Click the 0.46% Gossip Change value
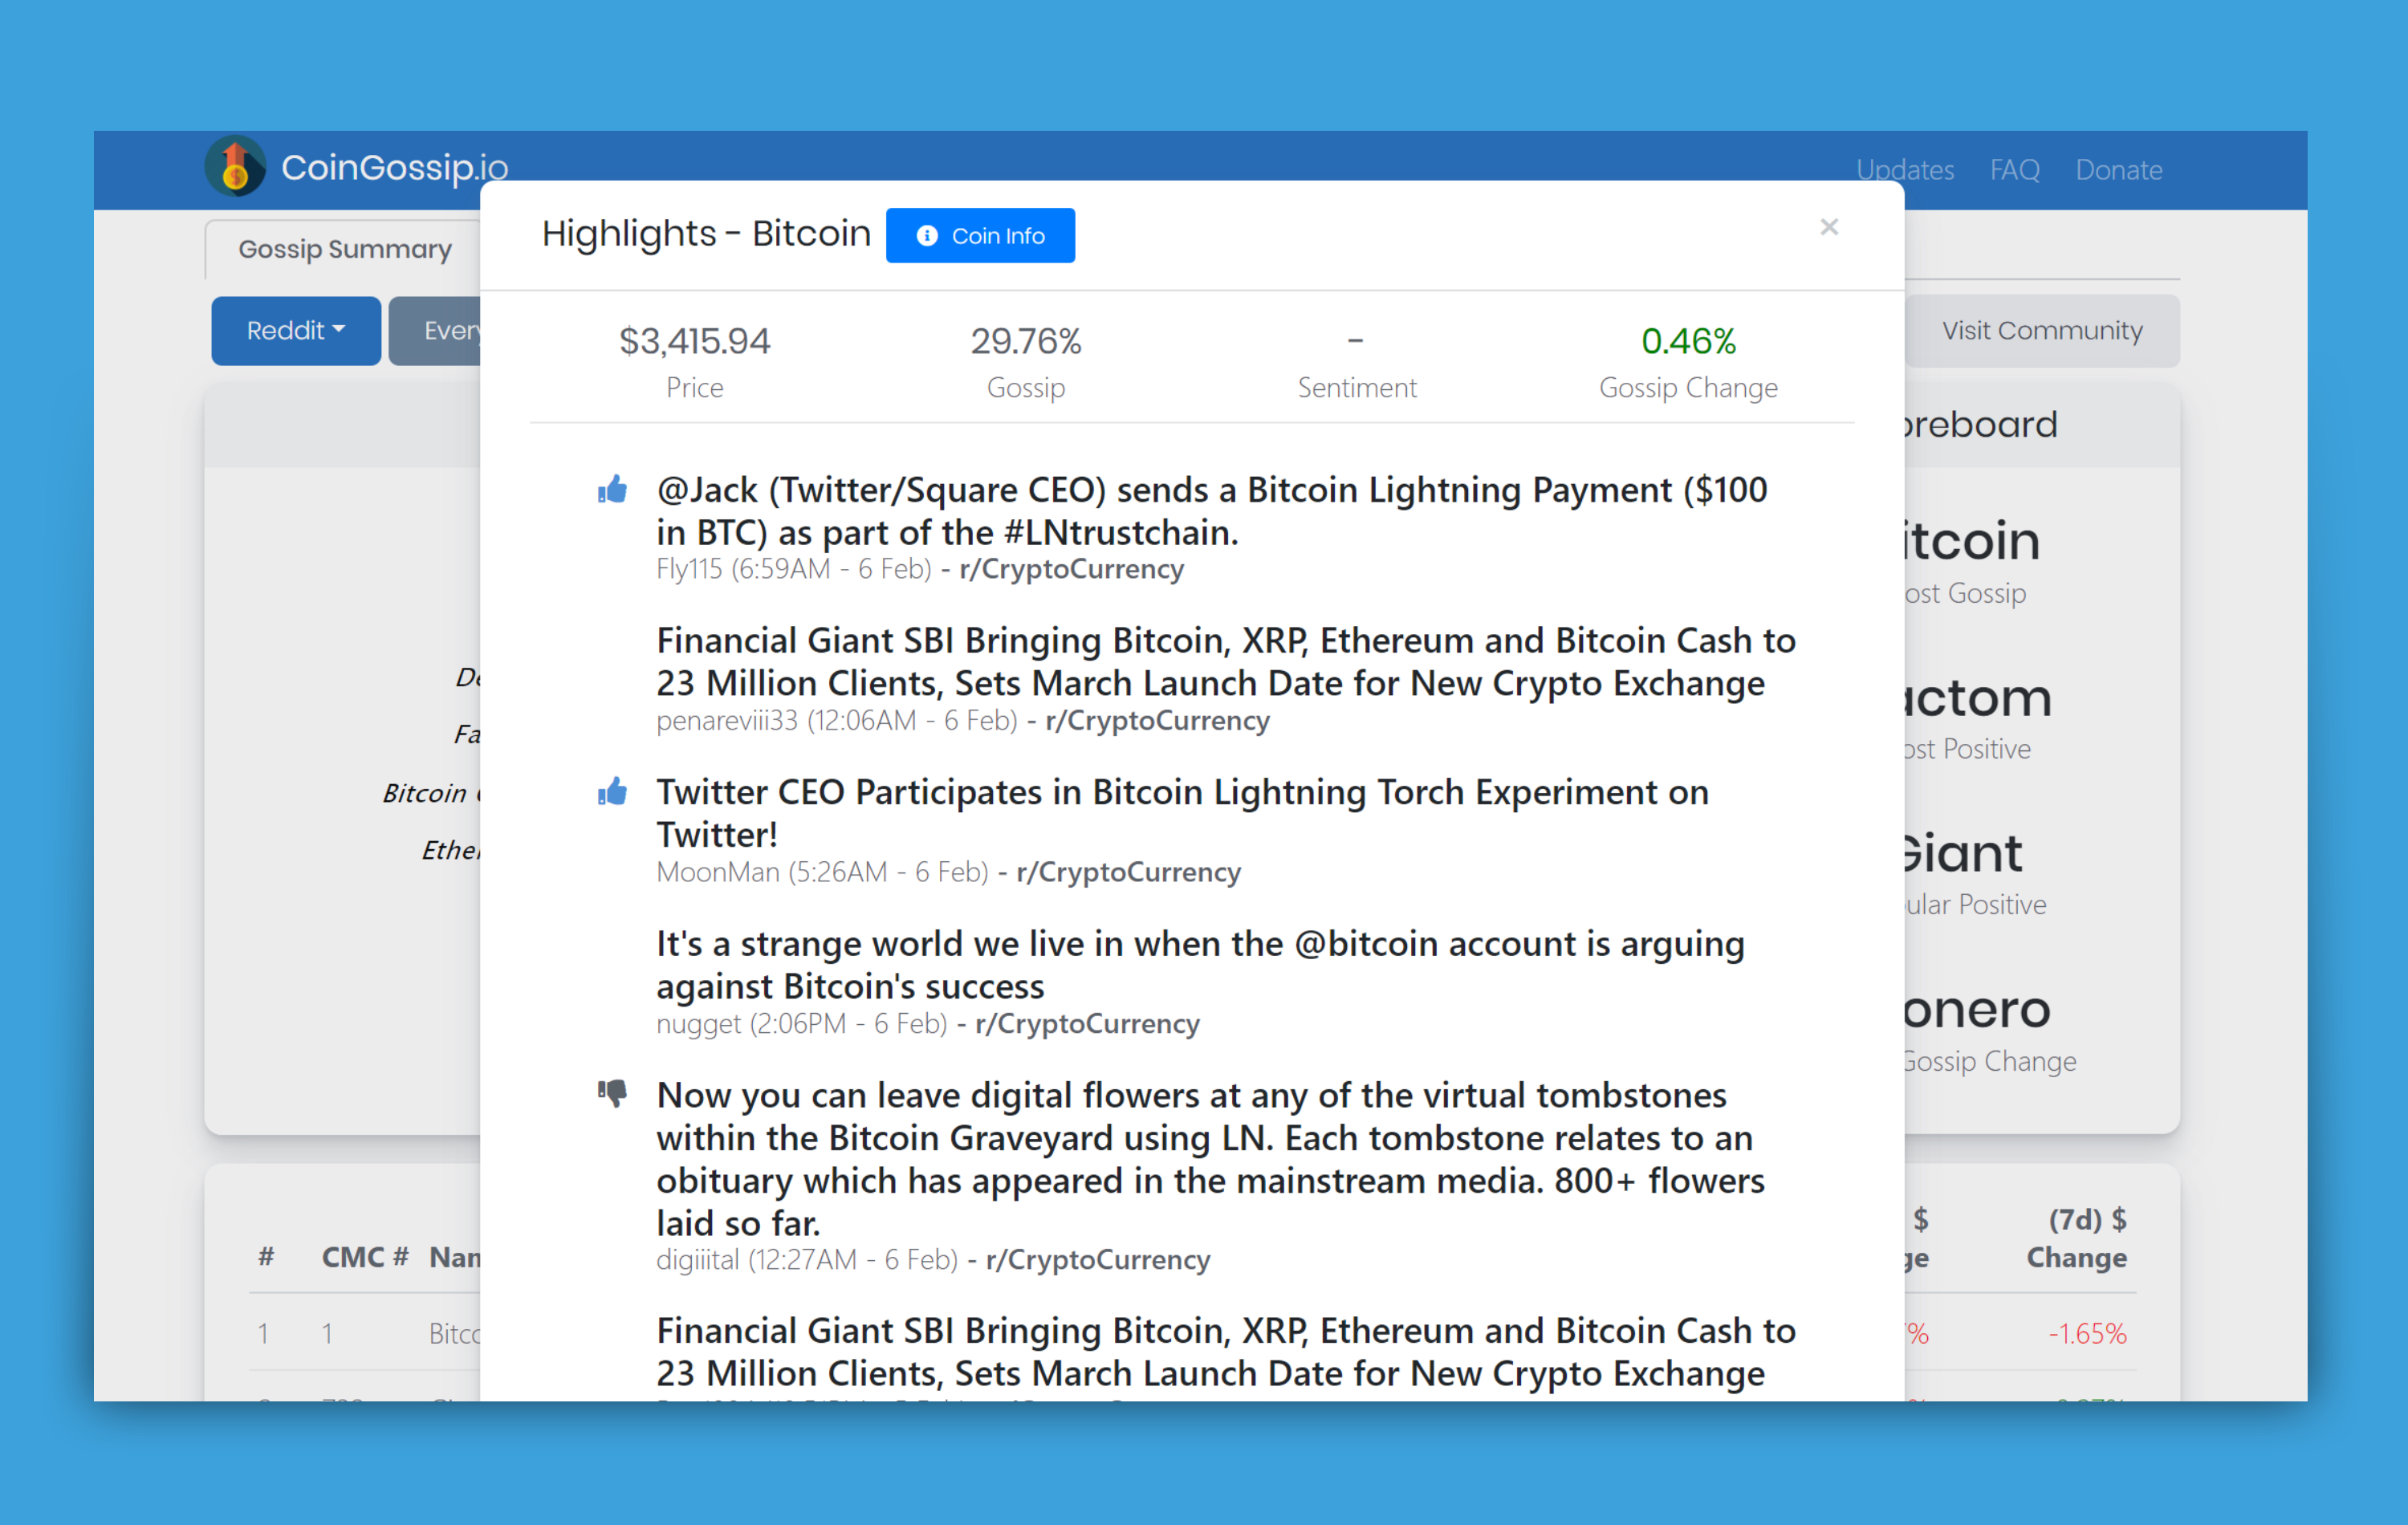This screenshot has height=1525, width=2408. click(x=1688, y=342)
